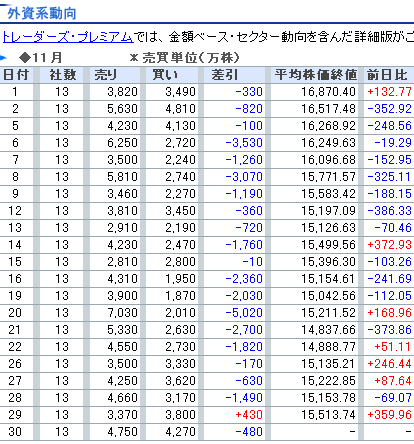Open the トレーダーズ・プレミアム link
The width and height of the screenshot is (414, 444).
click(68, 37)
